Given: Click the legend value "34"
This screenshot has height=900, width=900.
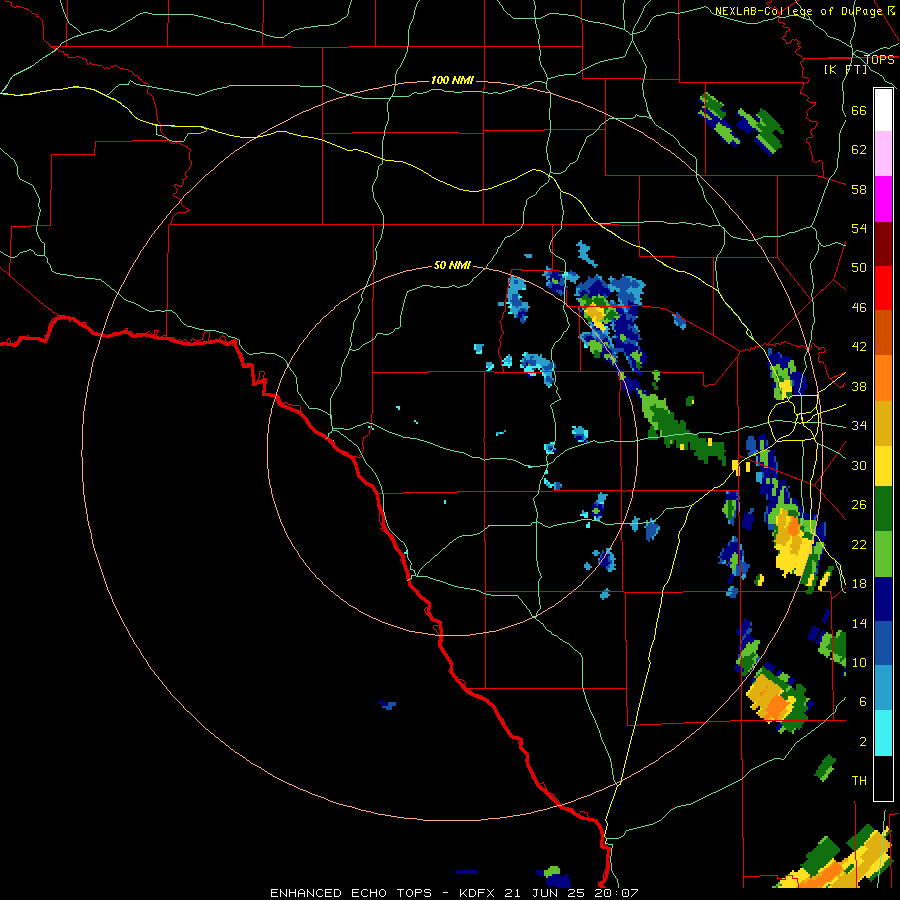Looking at the screenshot, I should click(x=859, y=426).
